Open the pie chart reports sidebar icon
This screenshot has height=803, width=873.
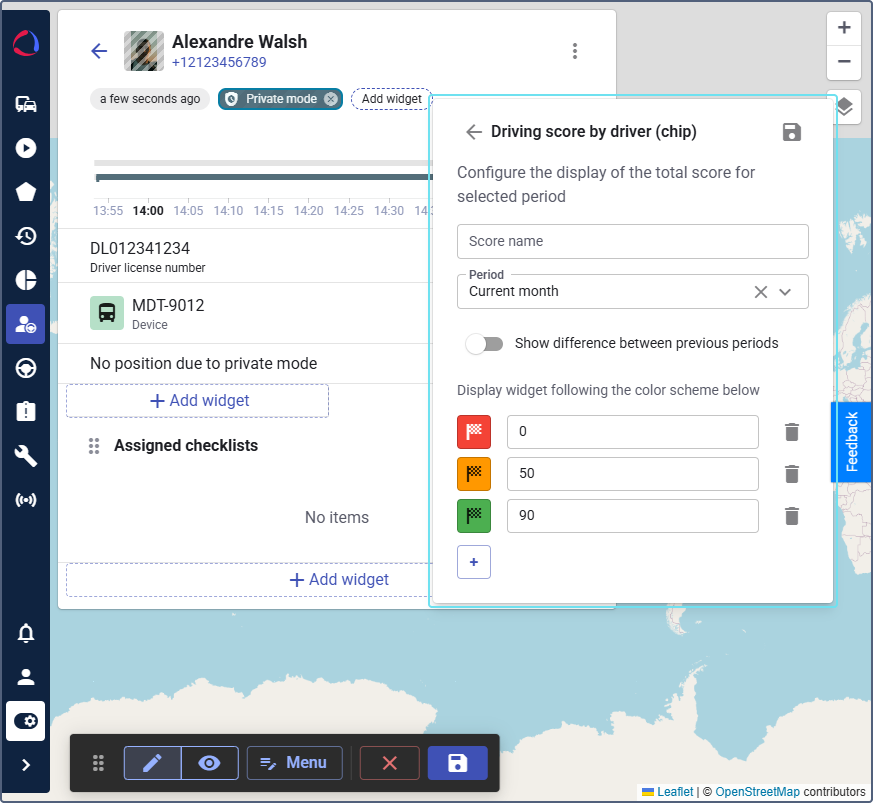click(x=26, y=280)
